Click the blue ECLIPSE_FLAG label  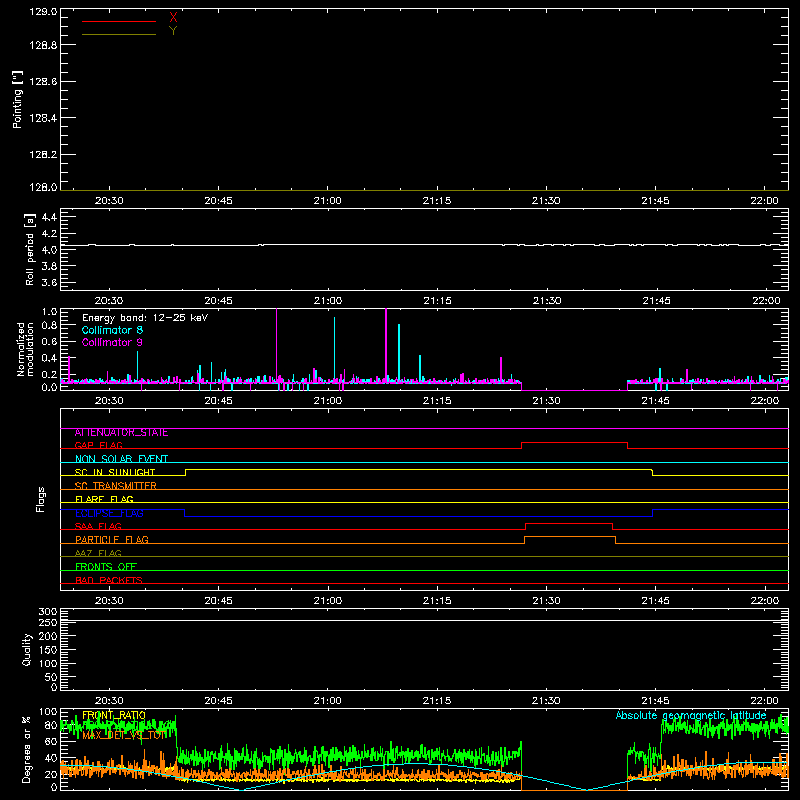click(109, 513)
